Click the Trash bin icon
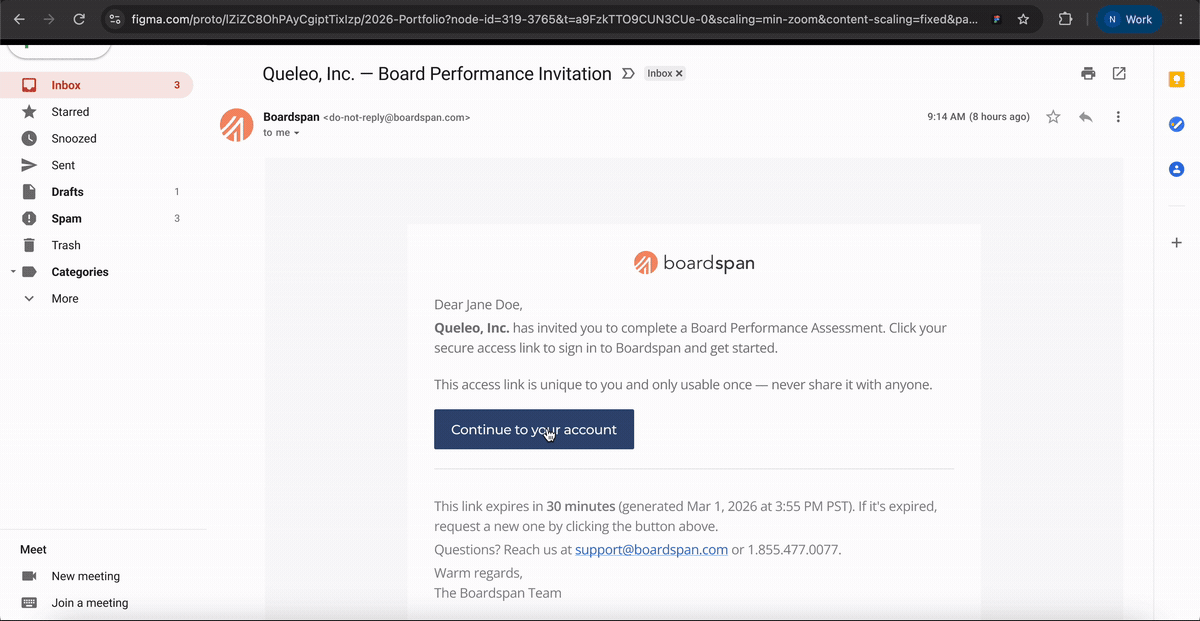The image size is (1200, 621). point(30,245)
